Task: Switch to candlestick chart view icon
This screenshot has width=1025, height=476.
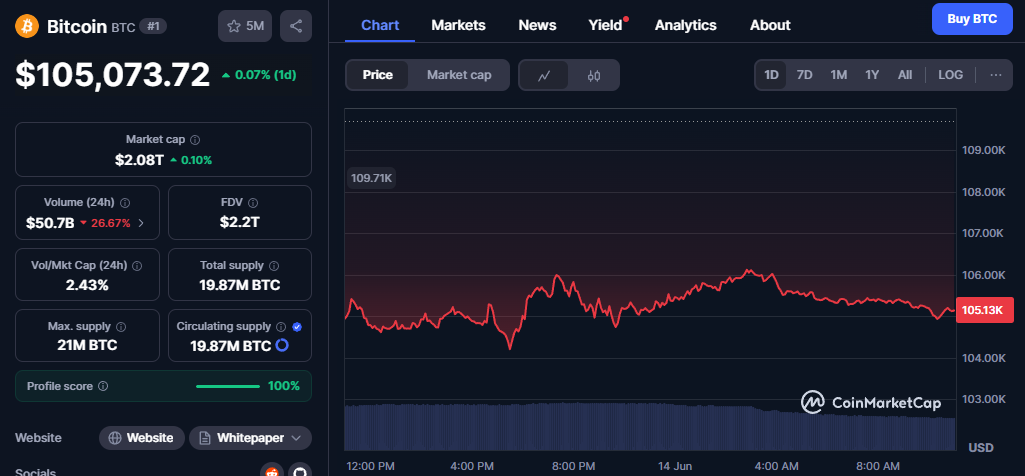Action: click(x=594, y=75)
